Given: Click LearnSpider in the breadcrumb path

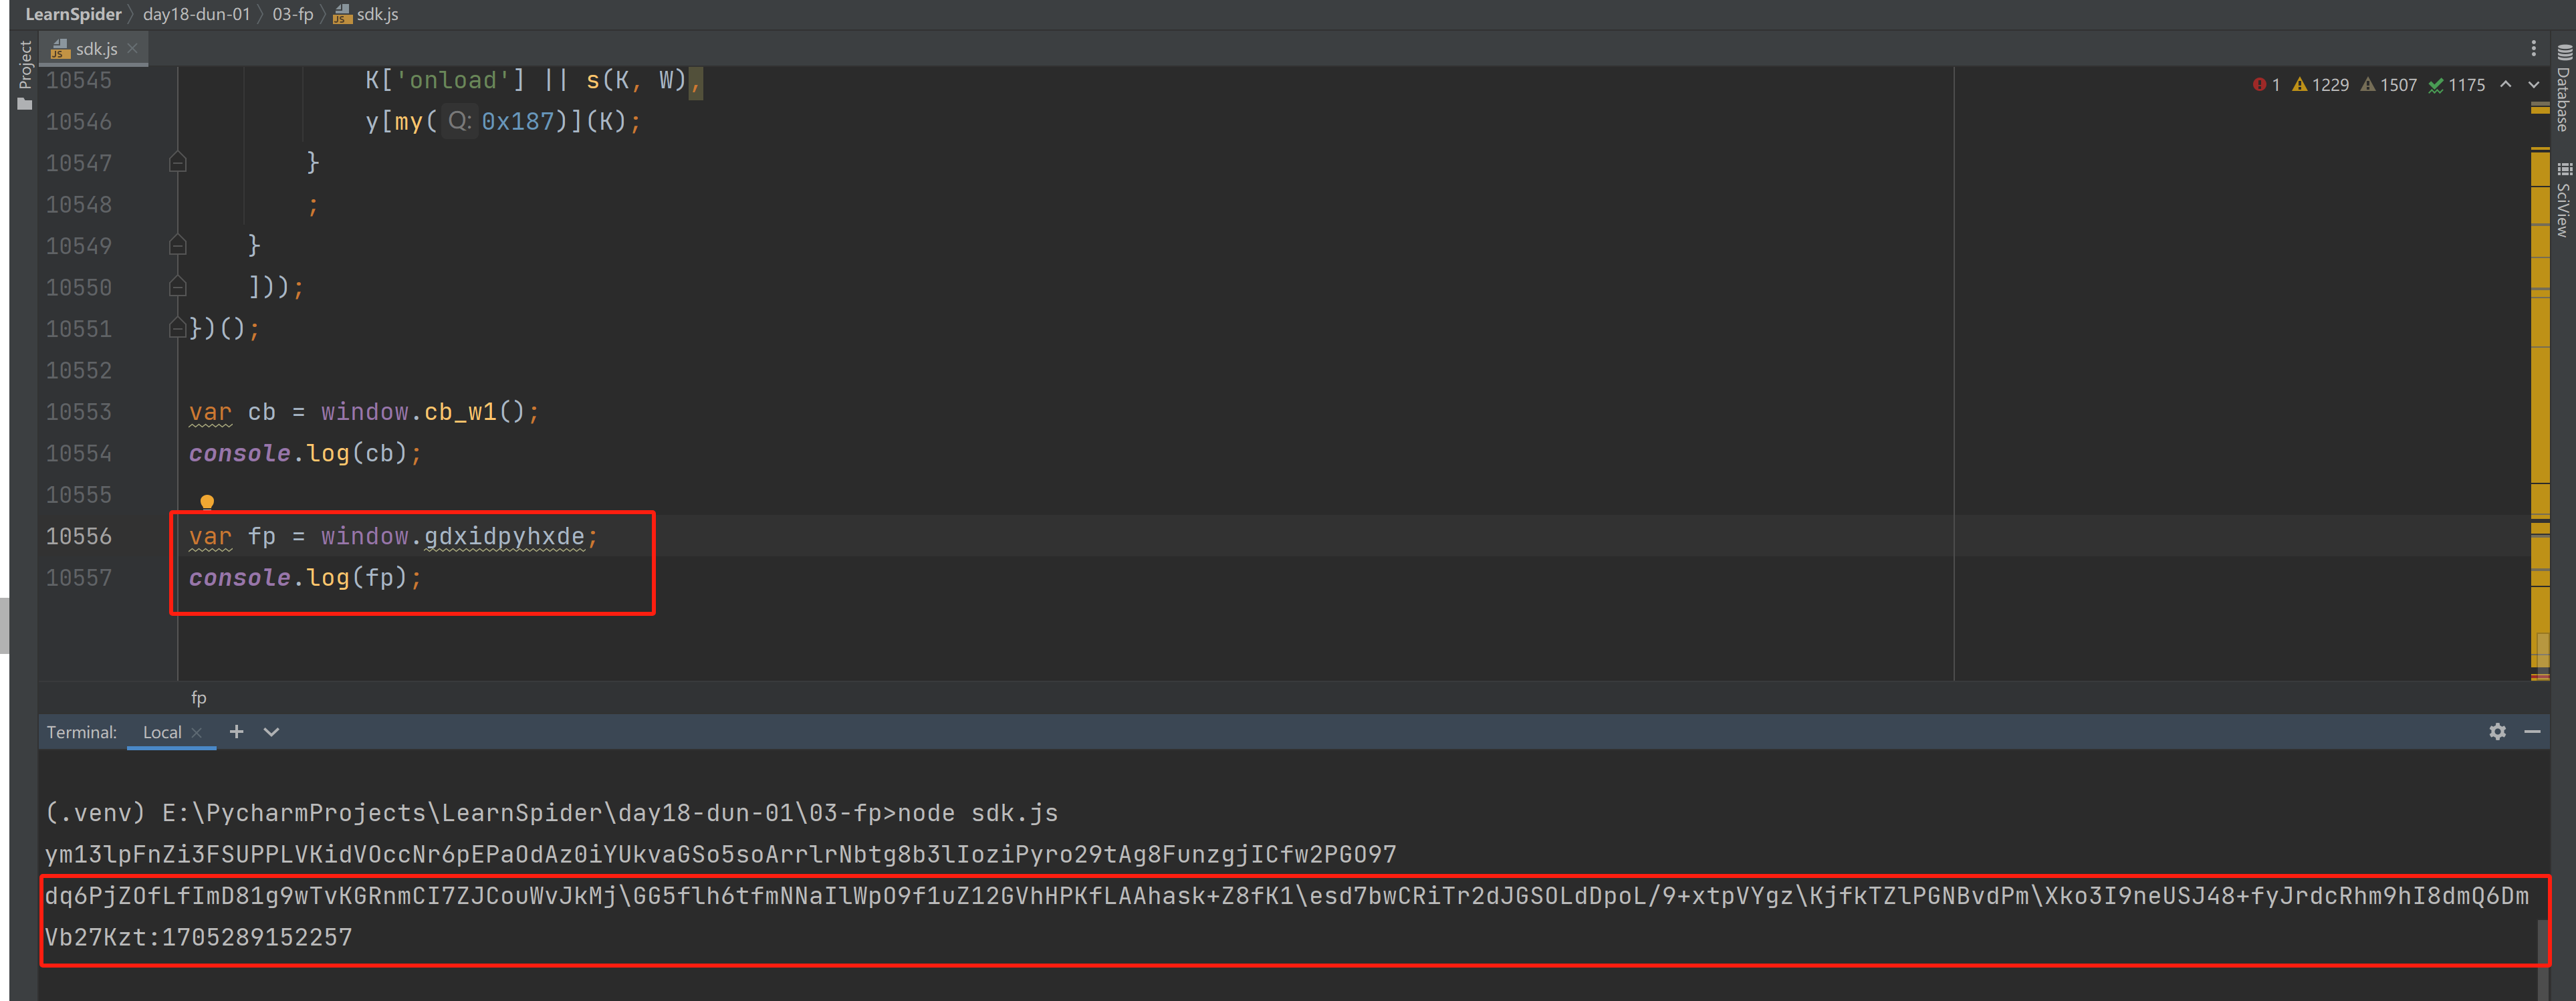Looking at the screenshot, I should click(x=73, y=14).
